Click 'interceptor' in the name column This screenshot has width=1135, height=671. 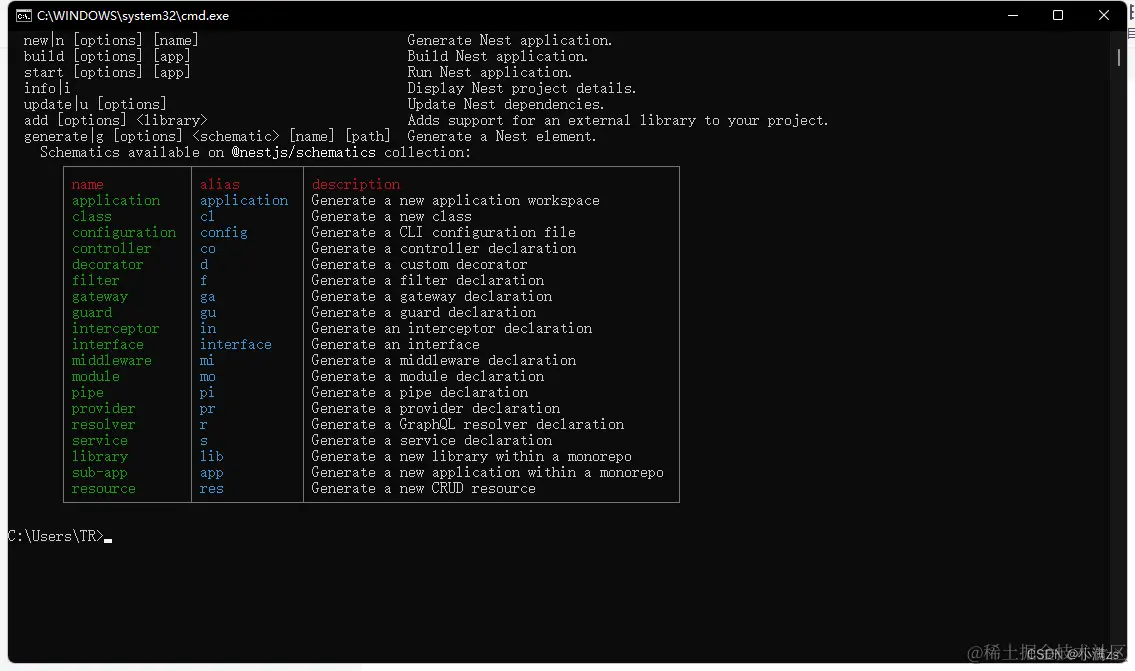116,329
